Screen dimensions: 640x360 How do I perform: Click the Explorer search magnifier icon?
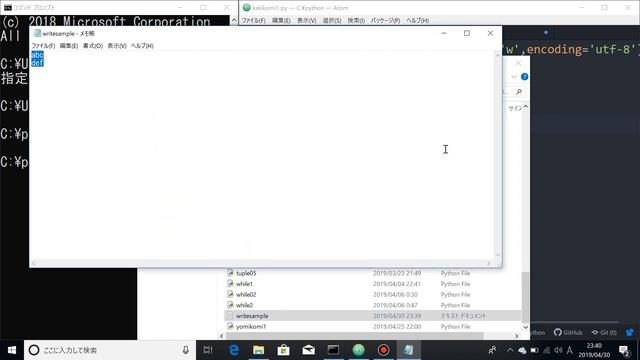pos(519,92)
